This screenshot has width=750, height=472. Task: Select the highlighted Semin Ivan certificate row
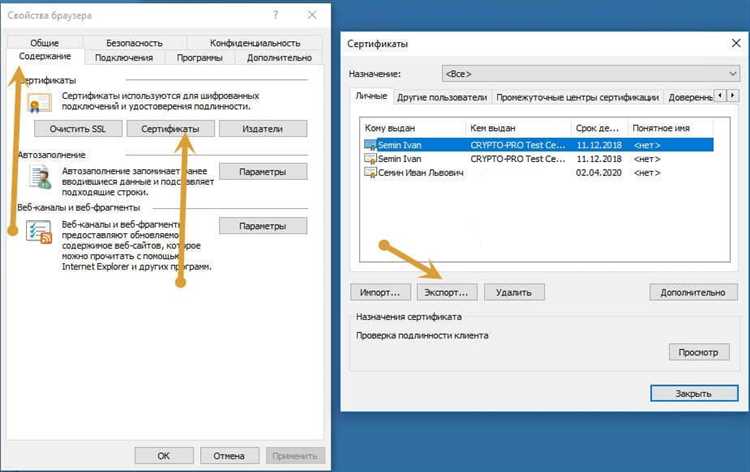tap(538, 145)
